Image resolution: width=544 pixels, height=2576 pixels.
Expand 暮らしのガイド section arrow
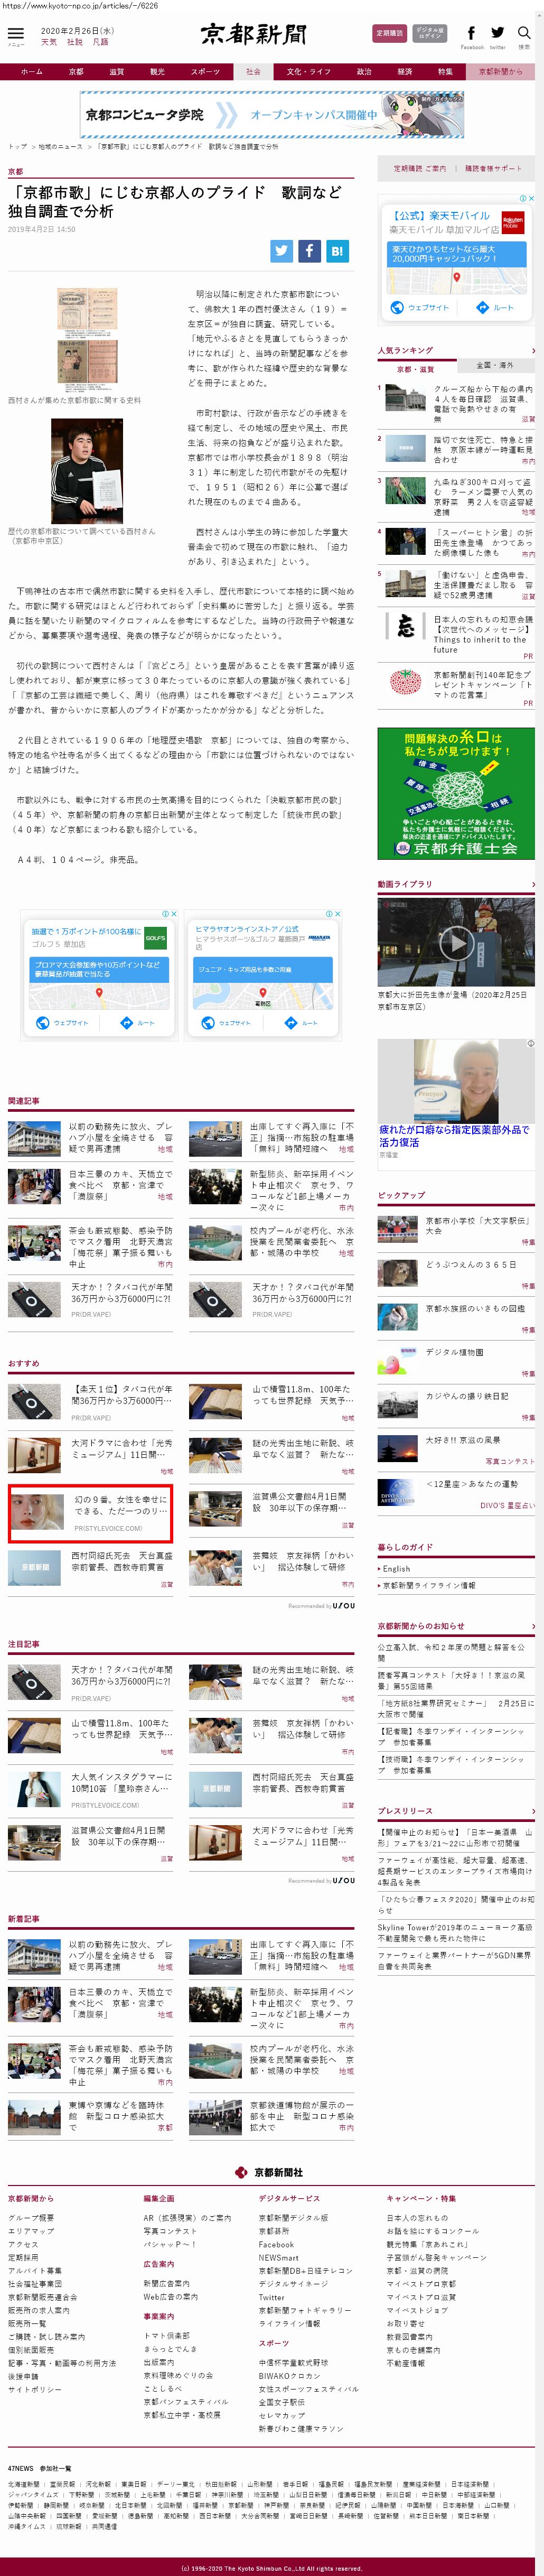533,1547
